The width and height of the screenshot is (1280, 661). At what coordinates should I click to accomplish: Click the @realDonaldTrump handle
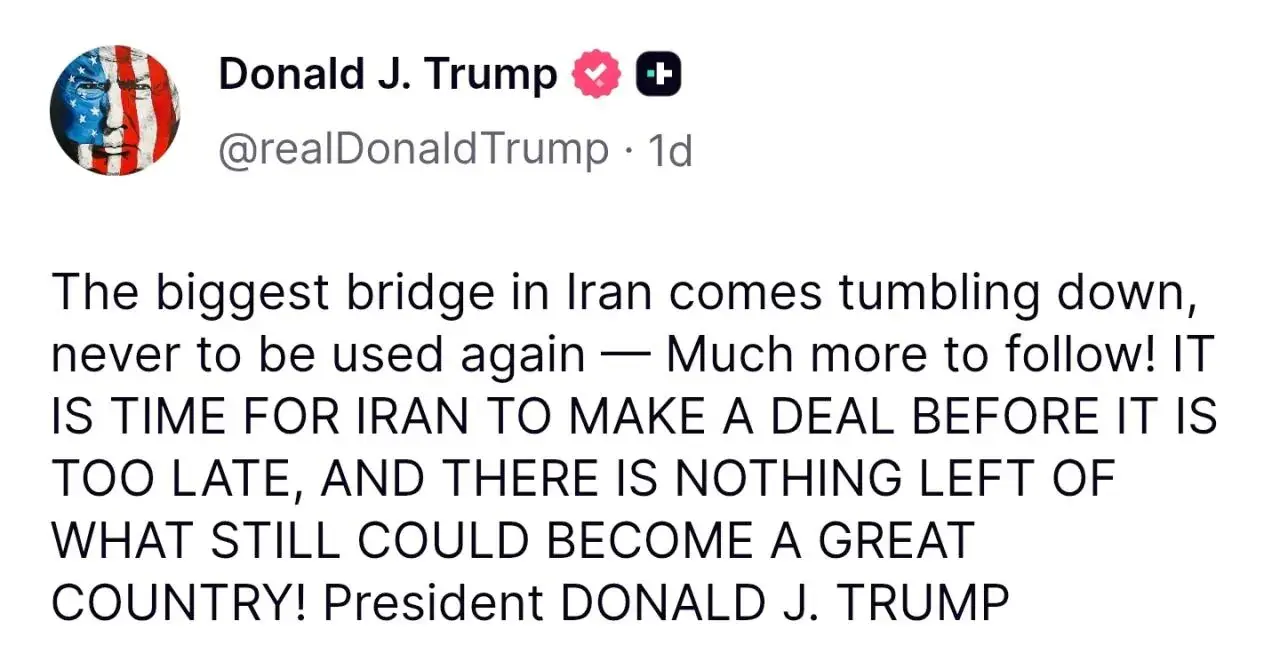[413, 150]
